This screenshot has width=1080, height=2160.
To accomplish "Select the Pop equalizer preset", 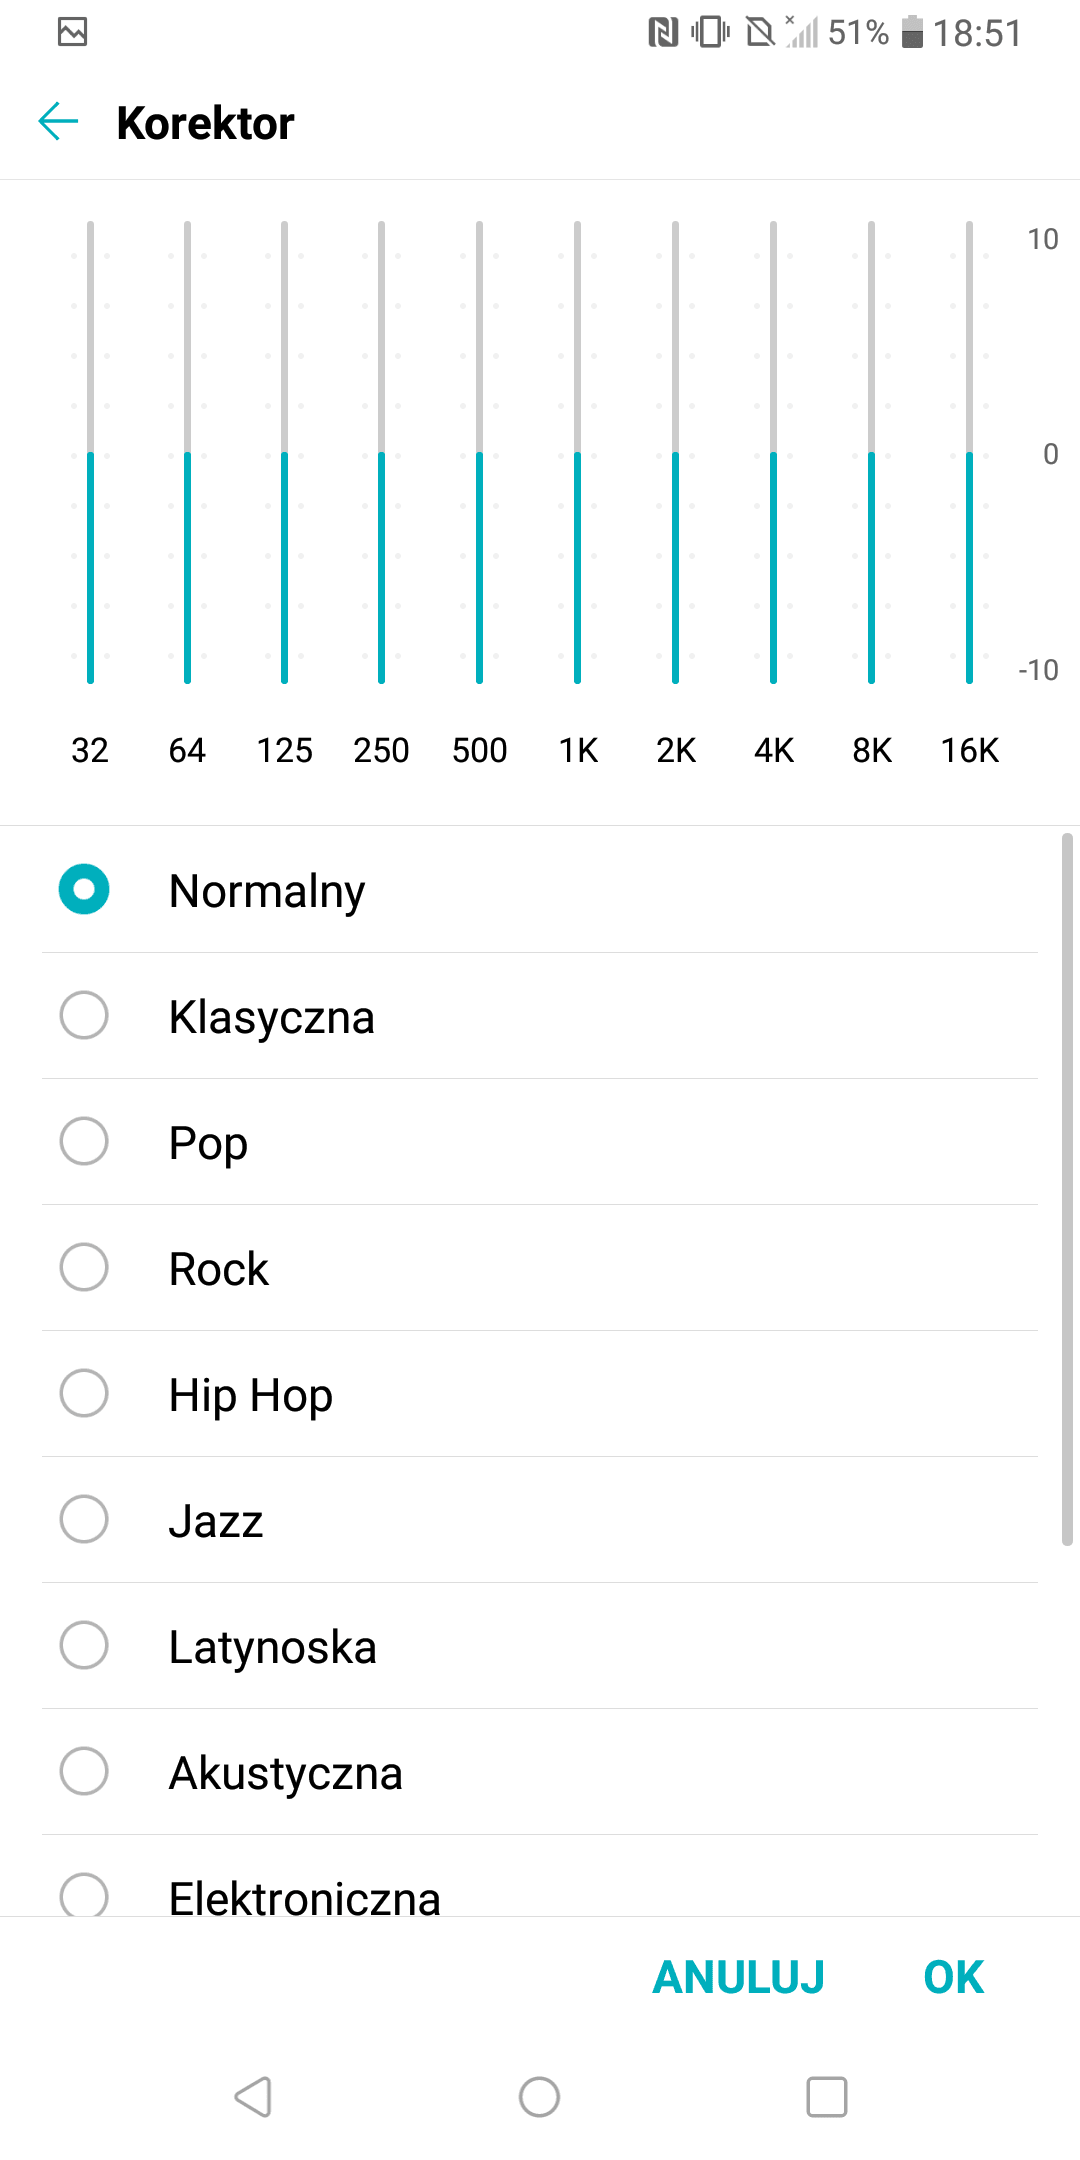I will coord(84,1141).
